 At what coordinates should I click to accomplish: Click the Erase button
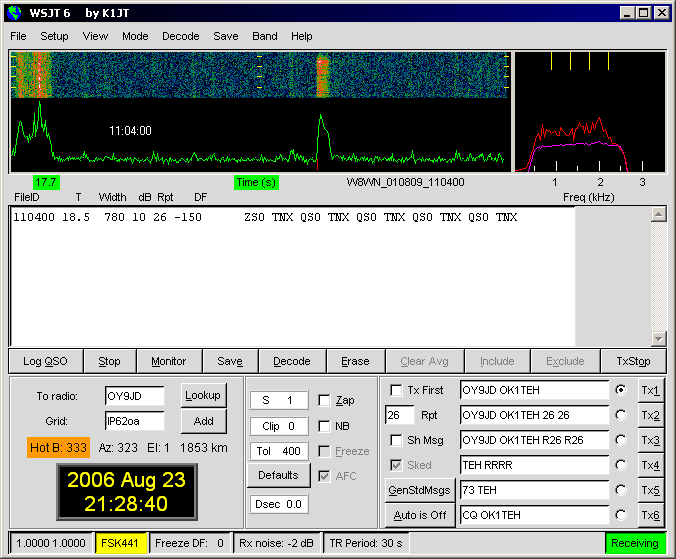pyautogui.click(x=355, y=361)
